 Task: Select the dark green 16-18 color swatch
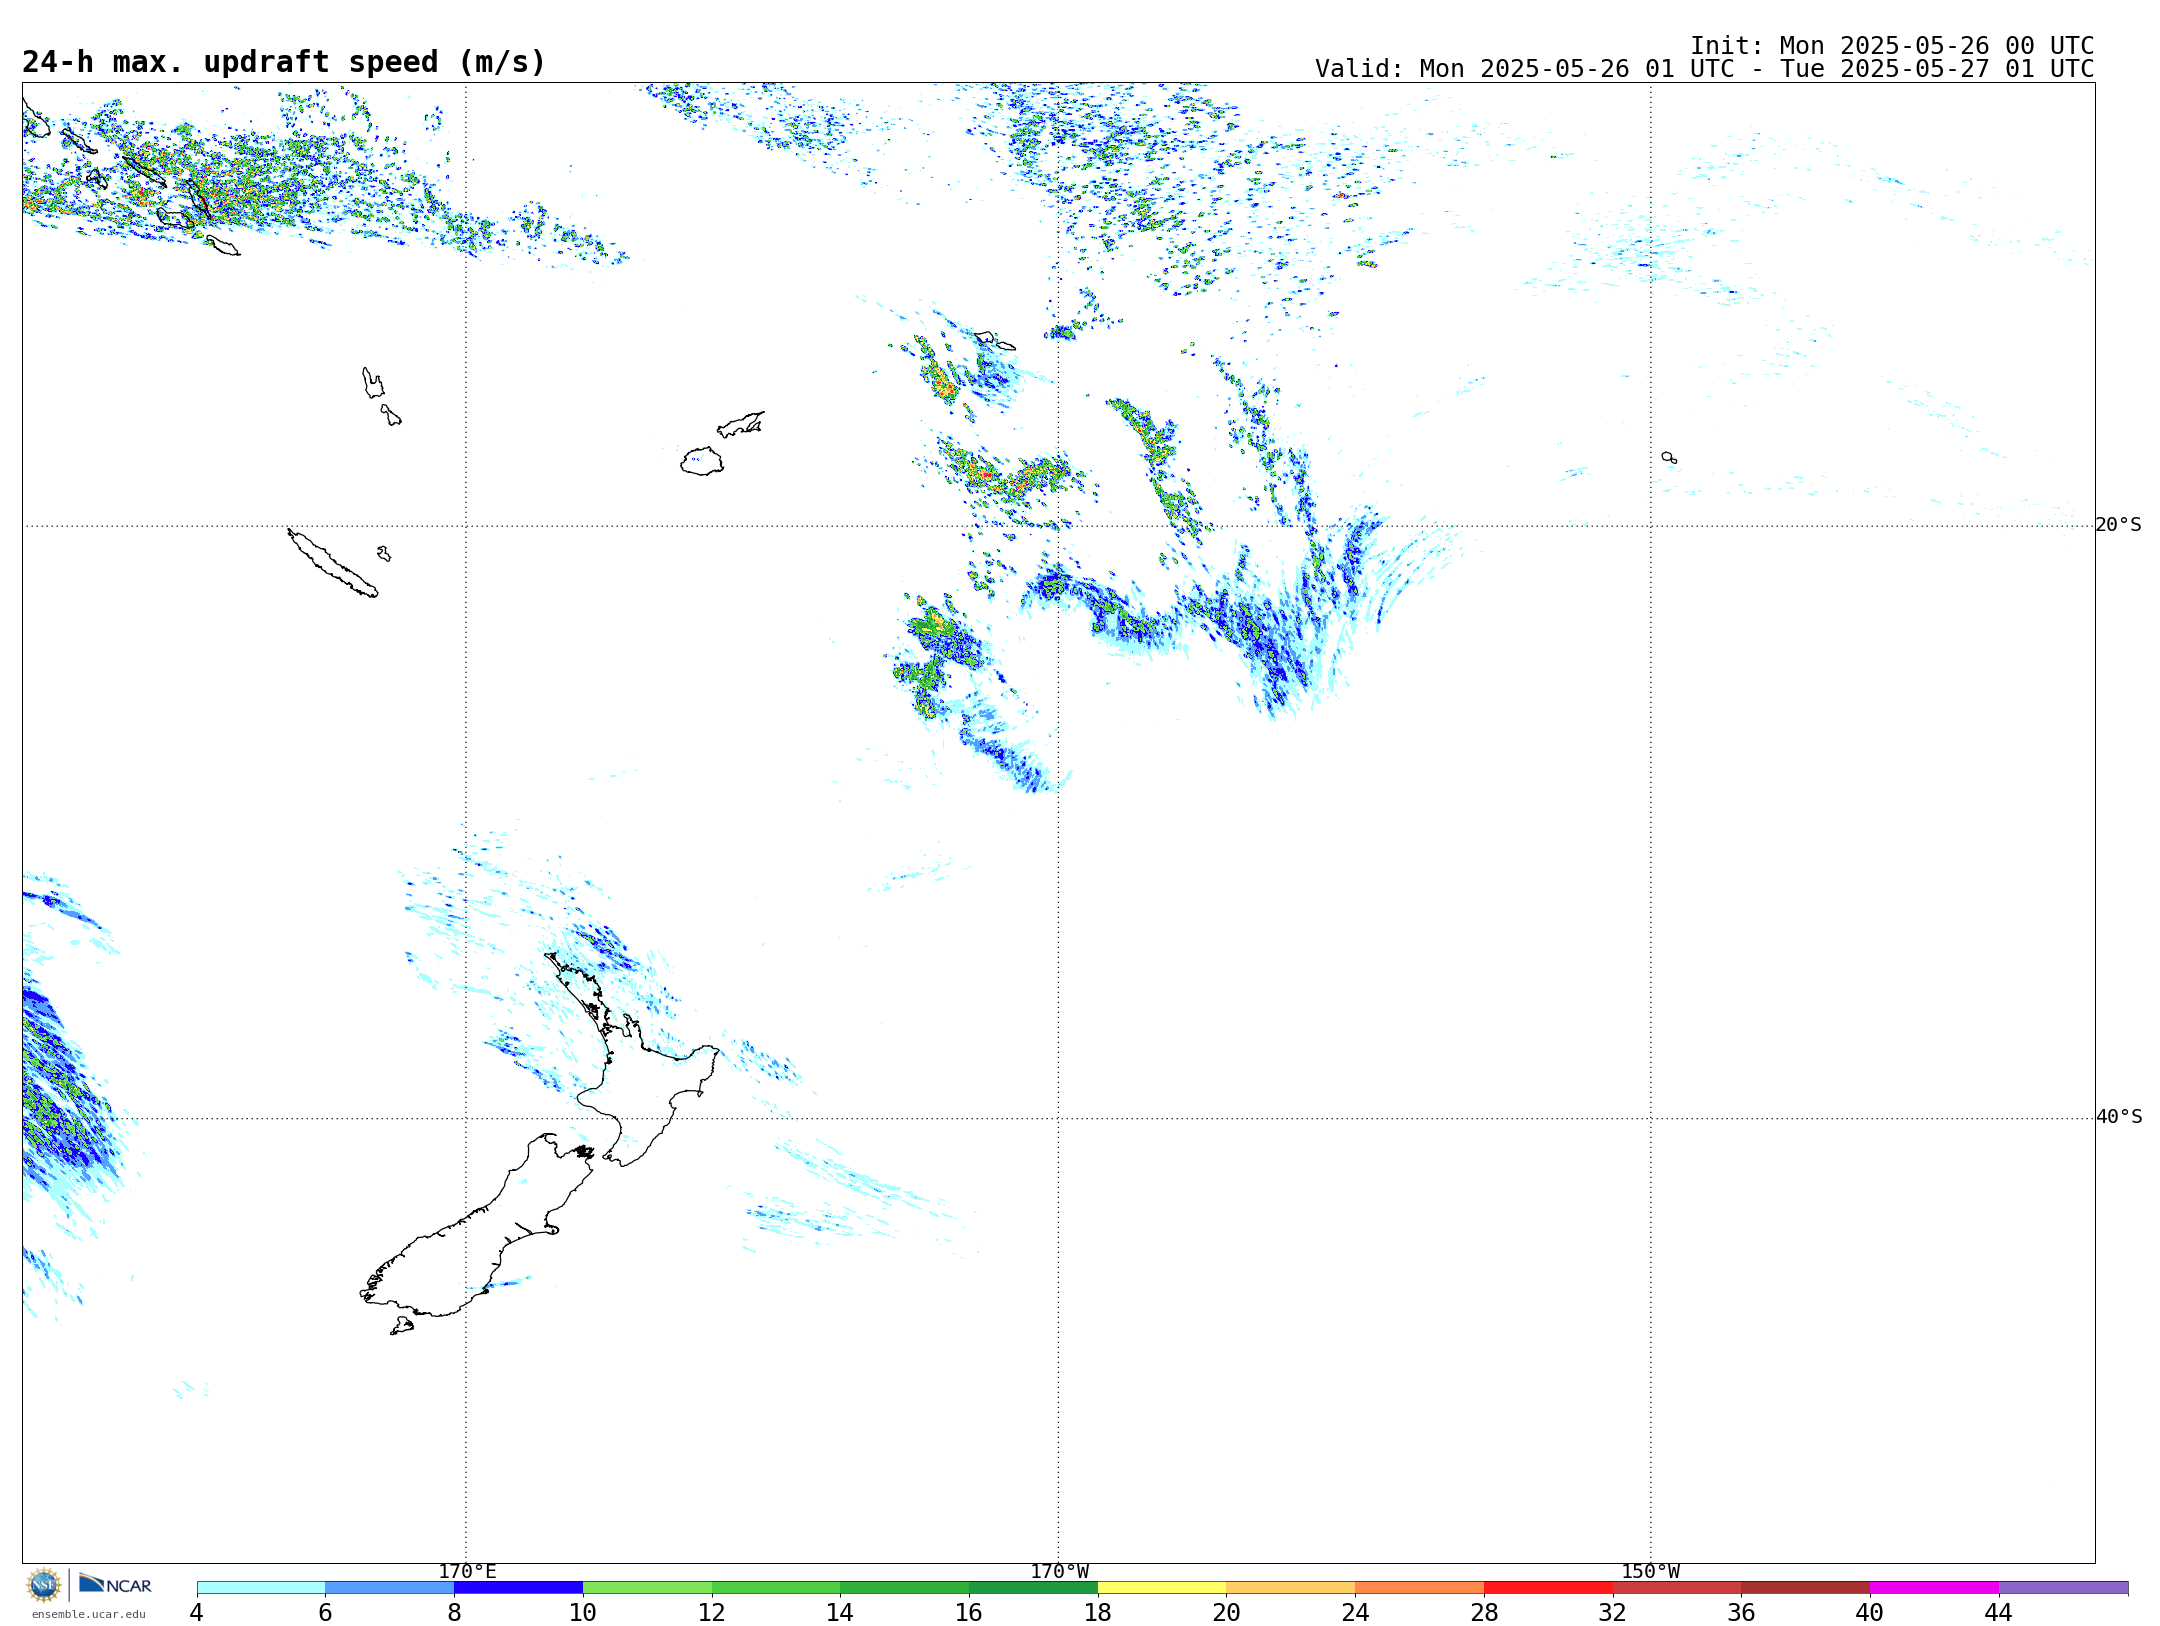point(1033,1588)
